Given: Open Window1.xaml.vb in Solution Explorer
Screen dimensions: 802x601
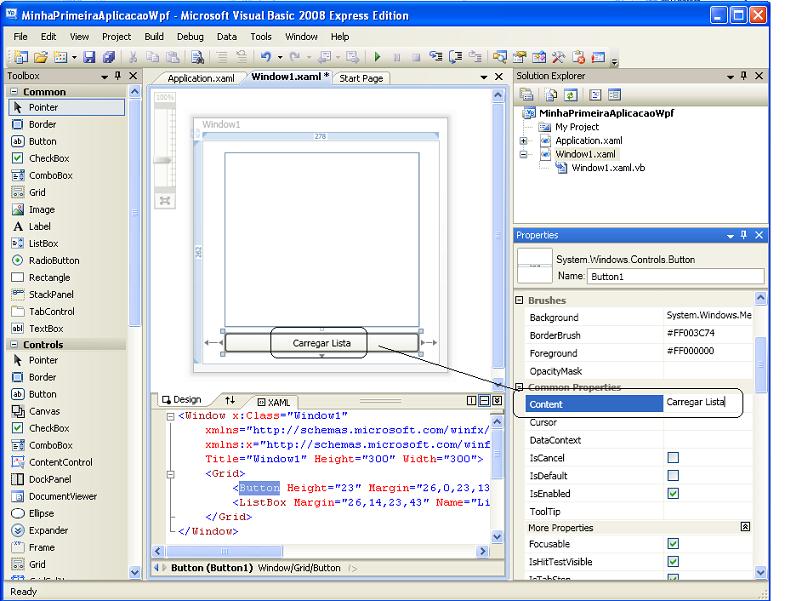Looking at the screenshot, I should click(607, 168).
